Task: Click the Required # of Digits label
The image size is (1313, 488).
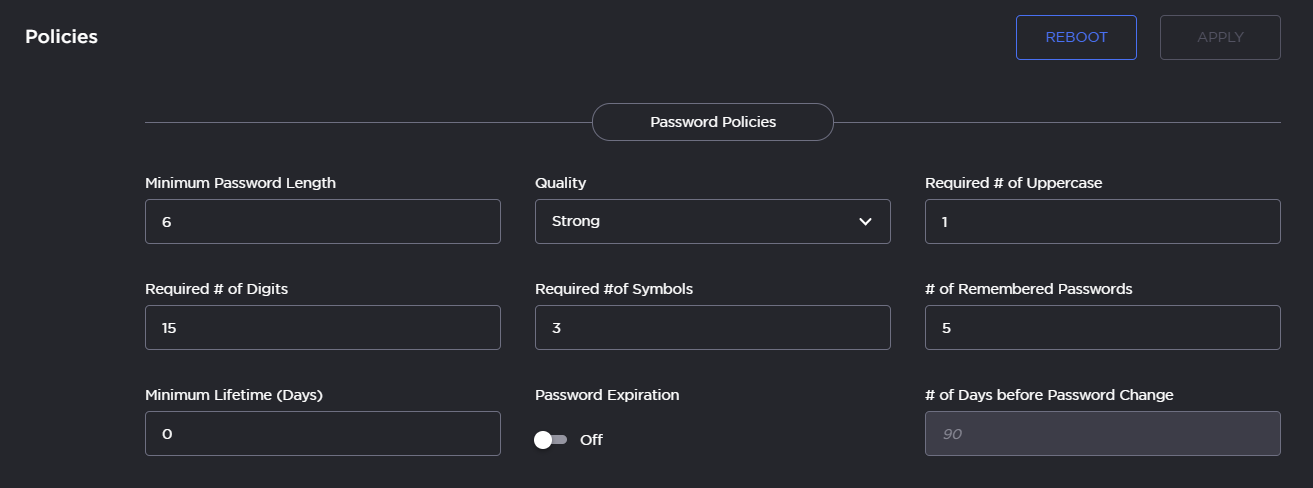Action: click(216, 289)
